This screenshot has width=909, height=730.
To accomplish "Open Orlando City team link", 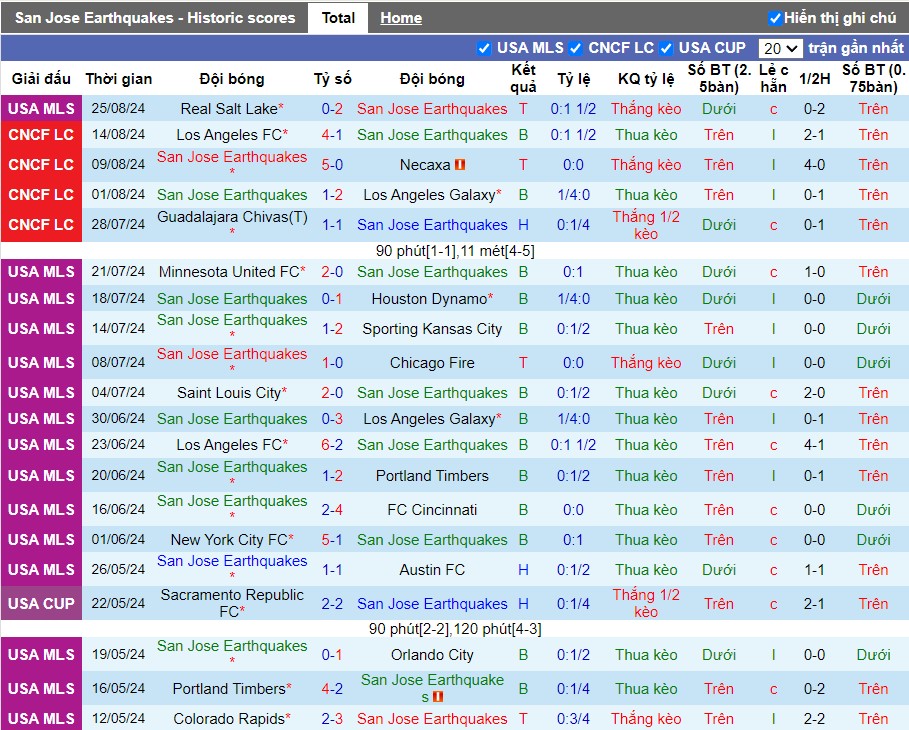I will tap(432, 655).
